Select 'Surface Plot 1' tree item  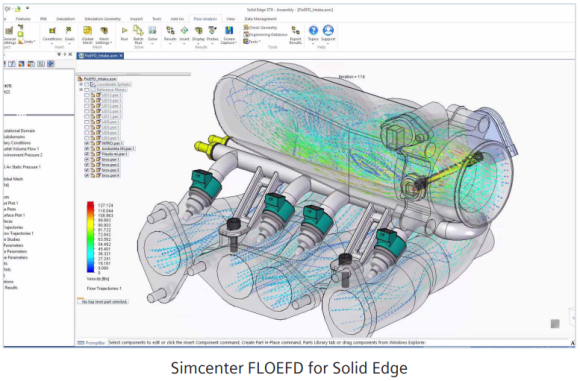point(14,215)
